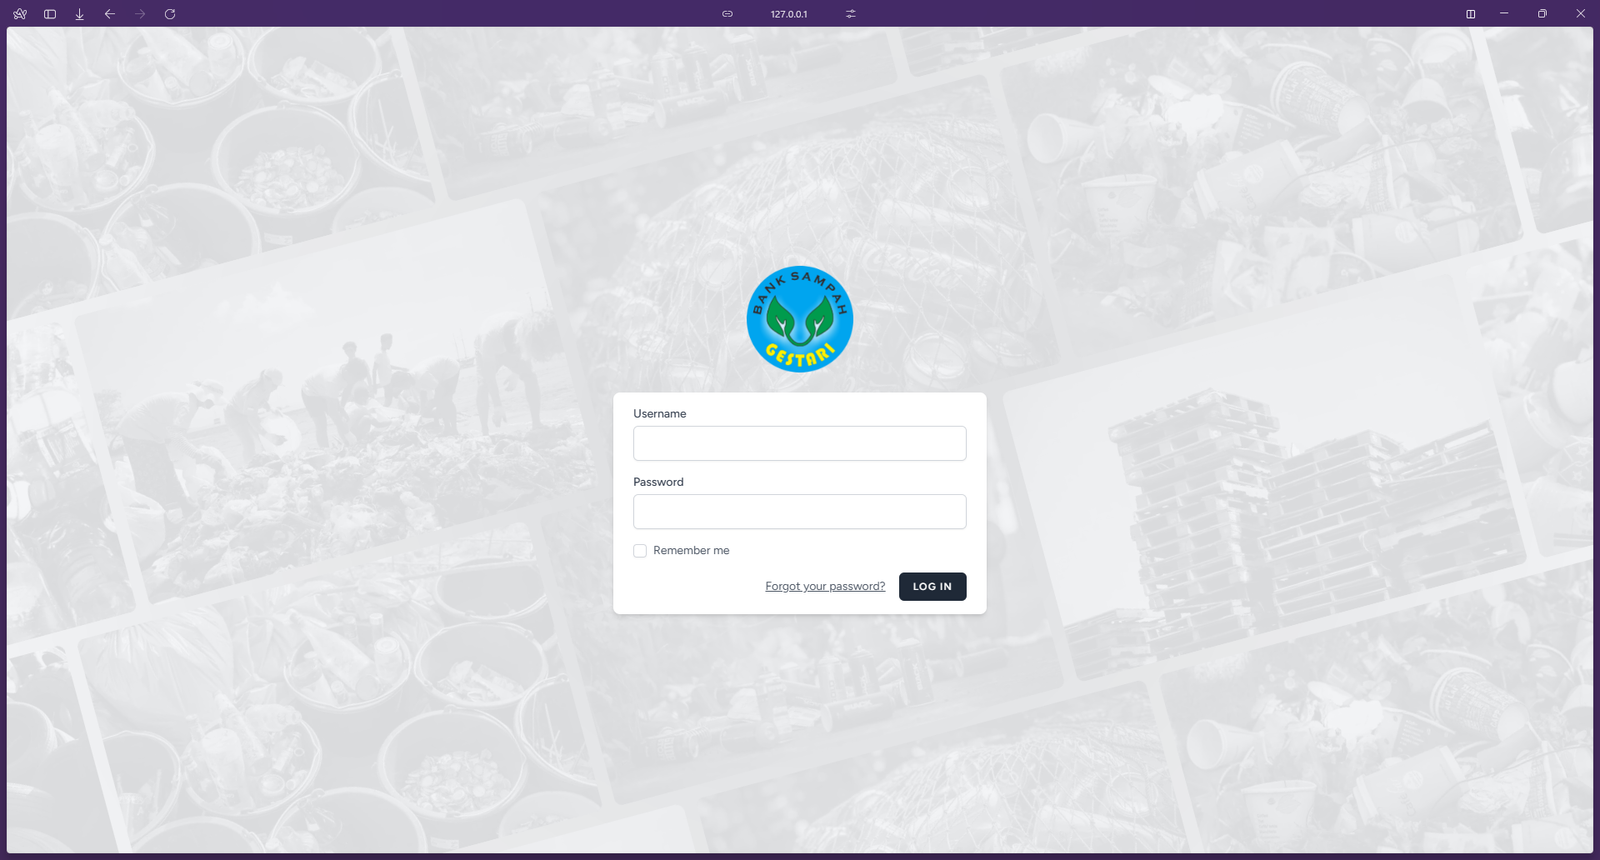
Task: Restore down the browser window
Action: click(x=1542, y=14)
